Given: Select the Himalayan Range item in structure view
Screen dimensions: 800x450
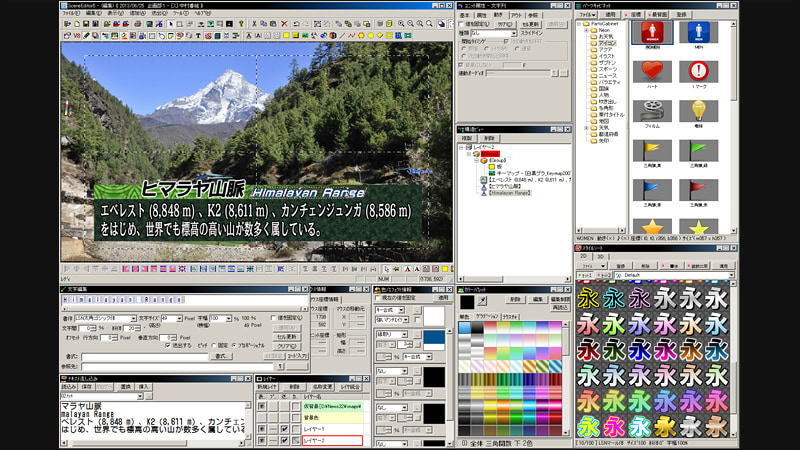Looking at the screenshot, I should [510, 193].
